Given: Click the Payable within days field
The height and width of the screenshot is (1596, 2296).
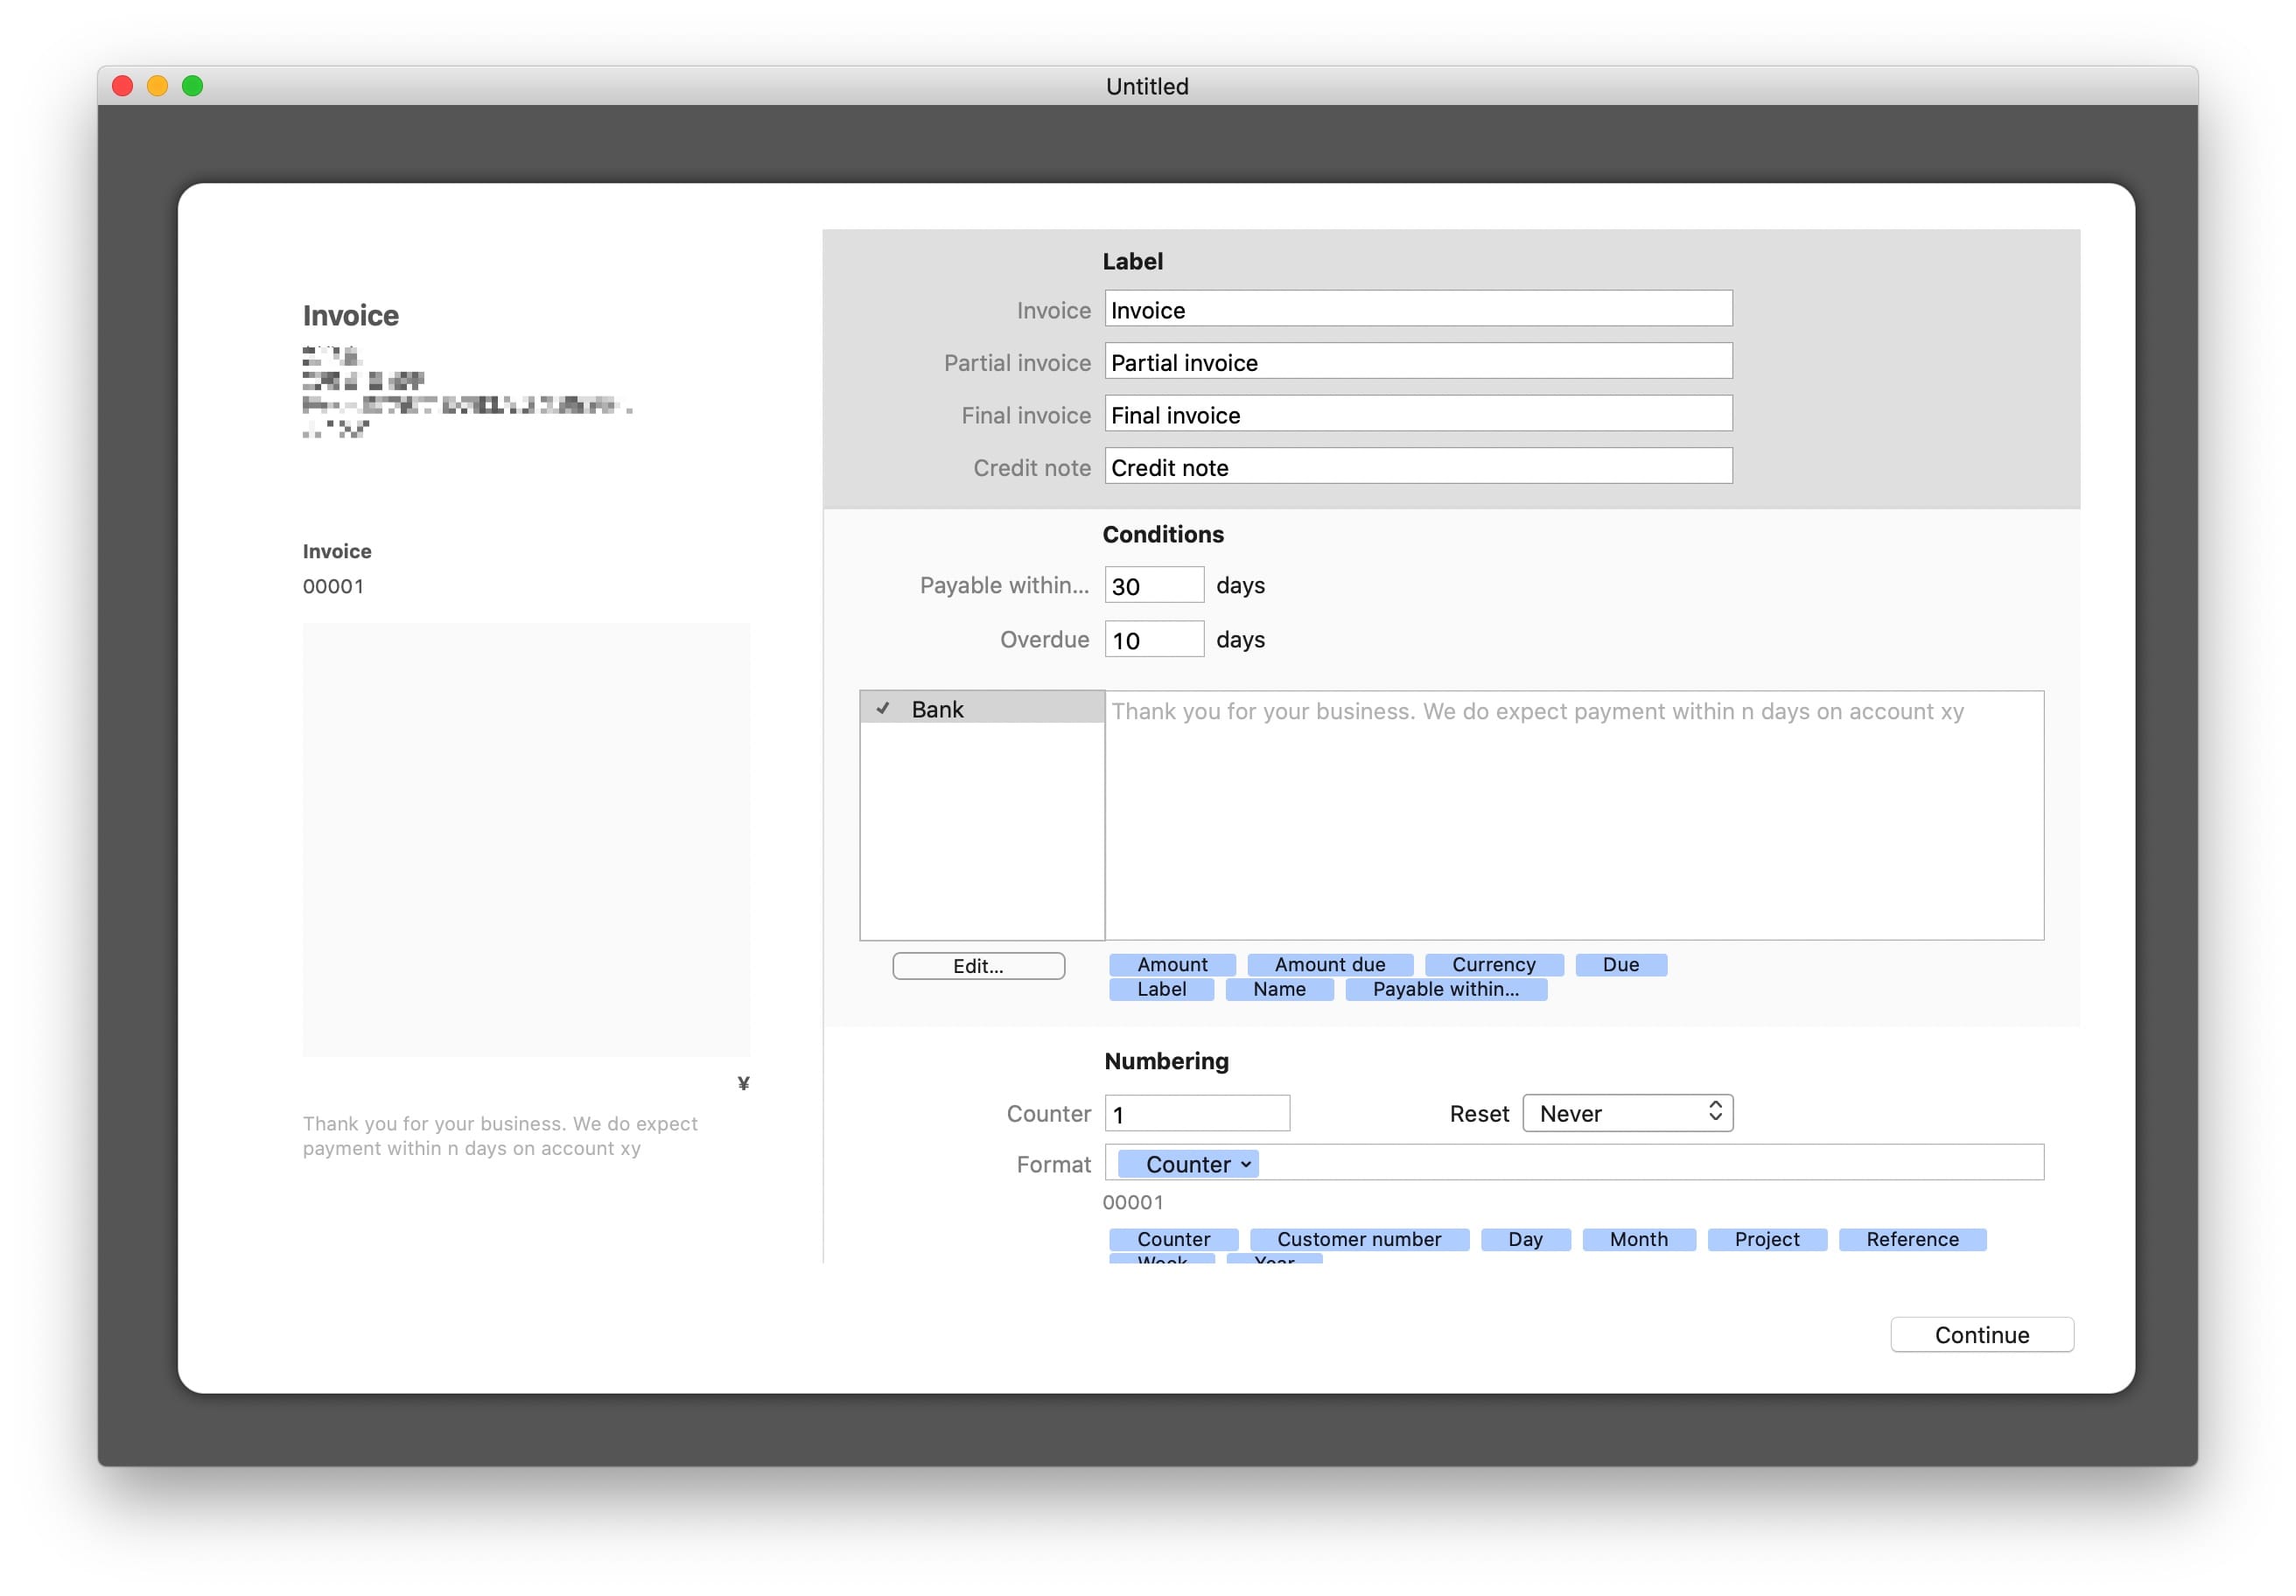Looking at the screenshot, I should pos(1153,586).
